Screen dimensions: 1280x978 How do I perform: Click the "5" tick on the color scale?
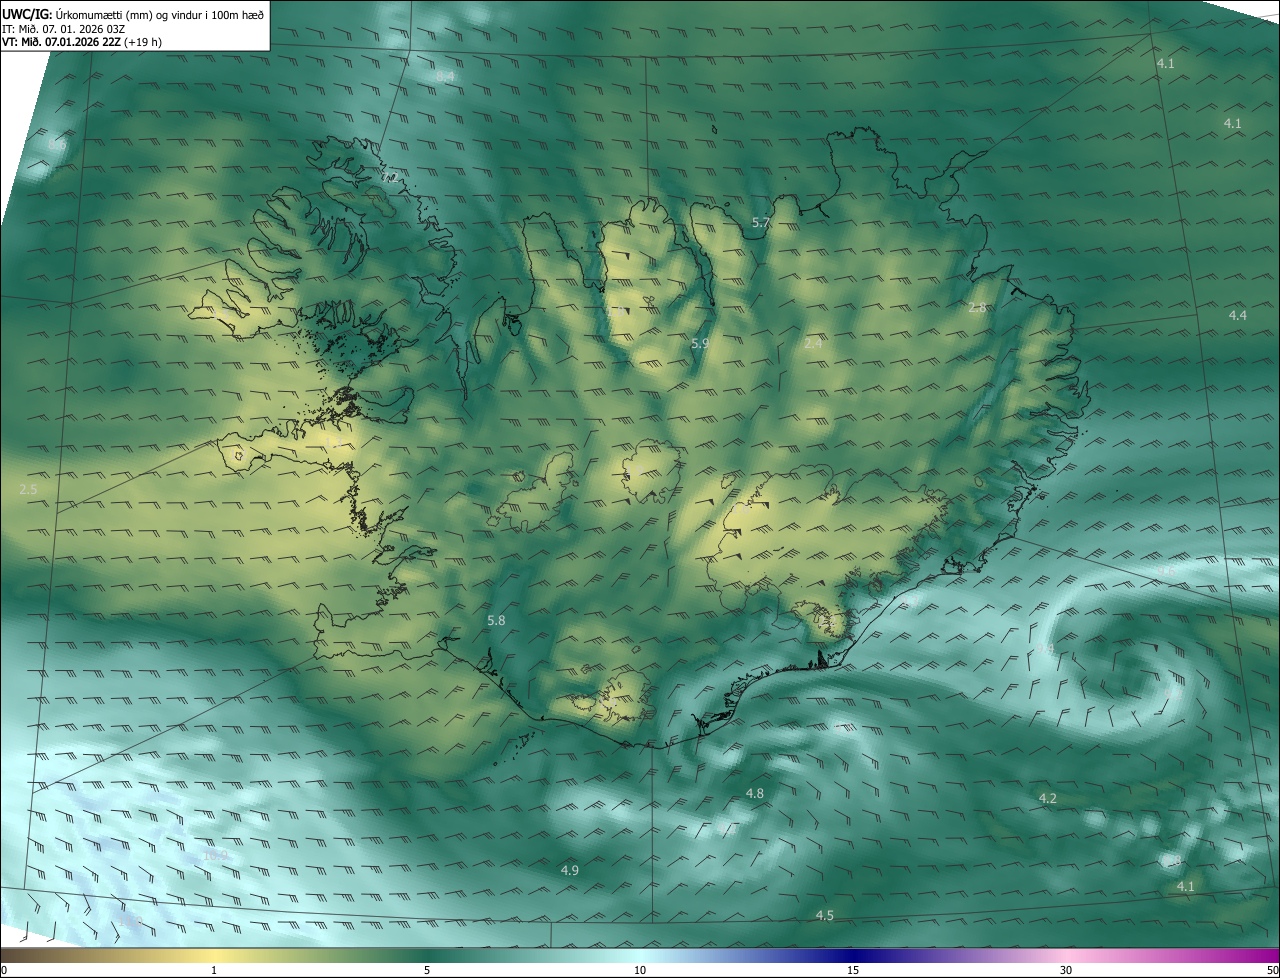427,970
